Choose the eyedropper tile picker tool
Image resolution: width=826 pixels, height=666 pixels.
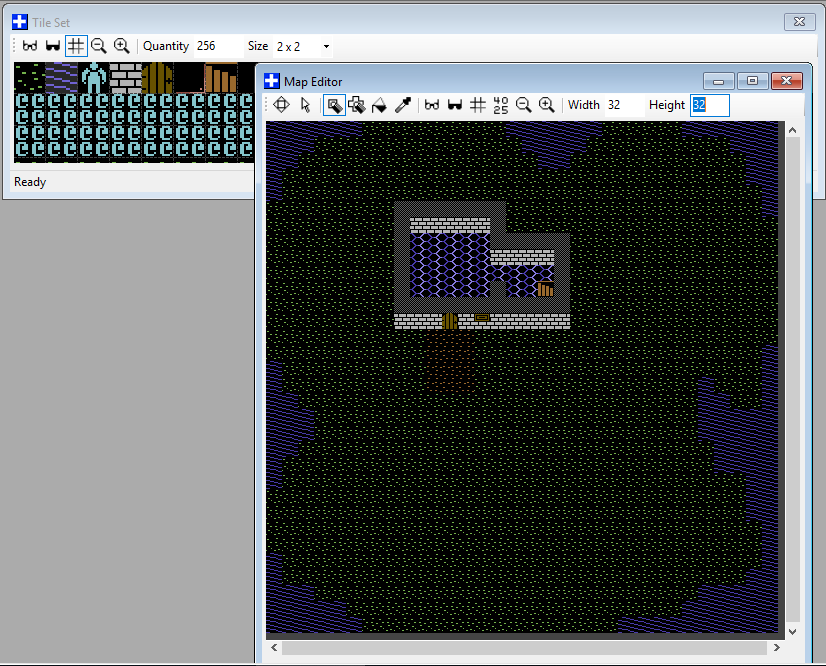click(403, 105)
